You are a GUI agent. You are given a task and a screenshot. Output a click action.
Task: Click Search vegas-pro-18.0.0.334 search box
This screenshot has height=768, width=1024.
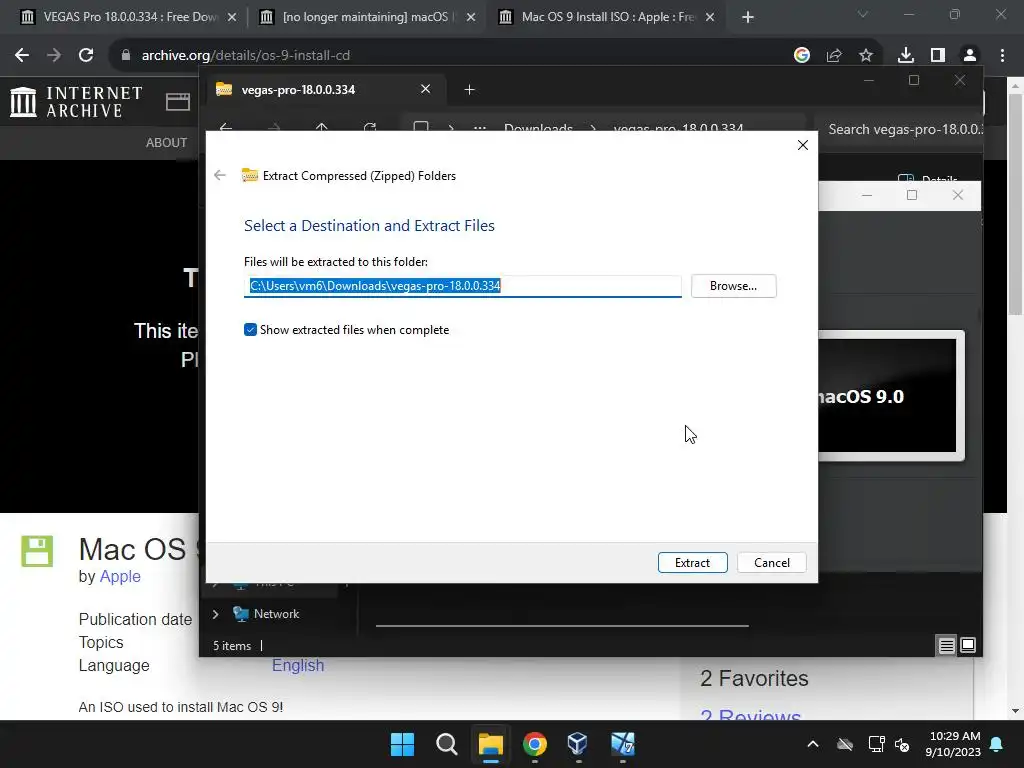coord(900,129)
